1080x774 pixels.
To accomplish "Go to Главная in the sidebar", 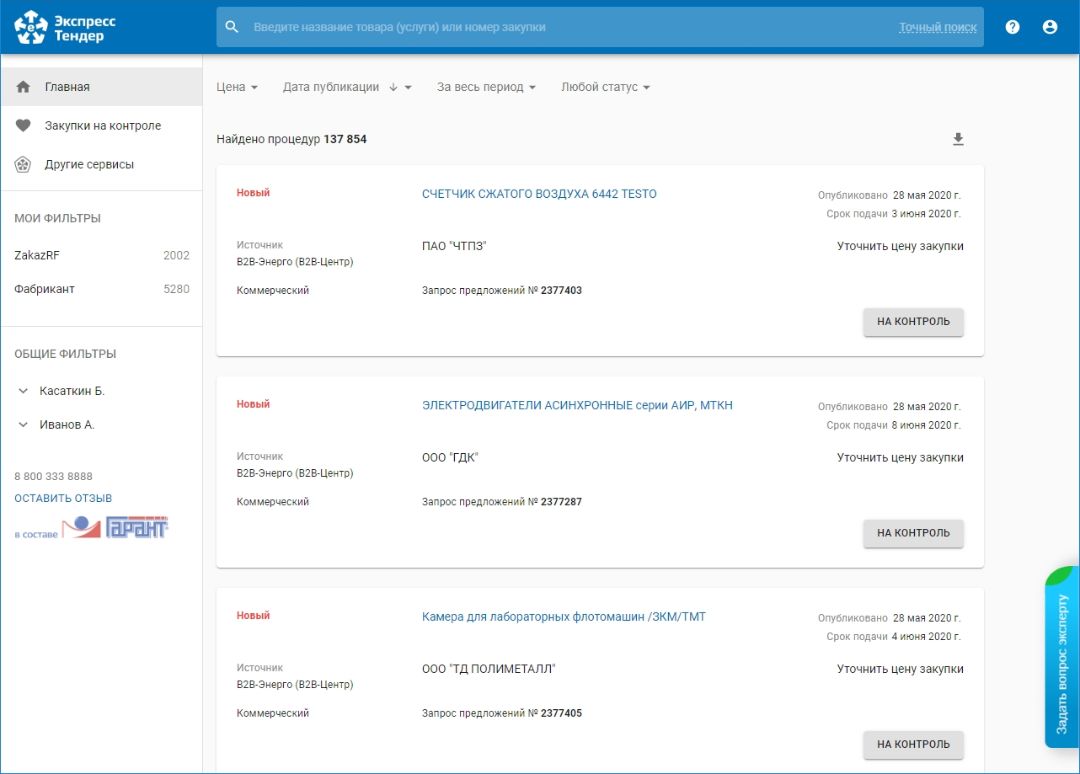I will (x=101, y=87).
